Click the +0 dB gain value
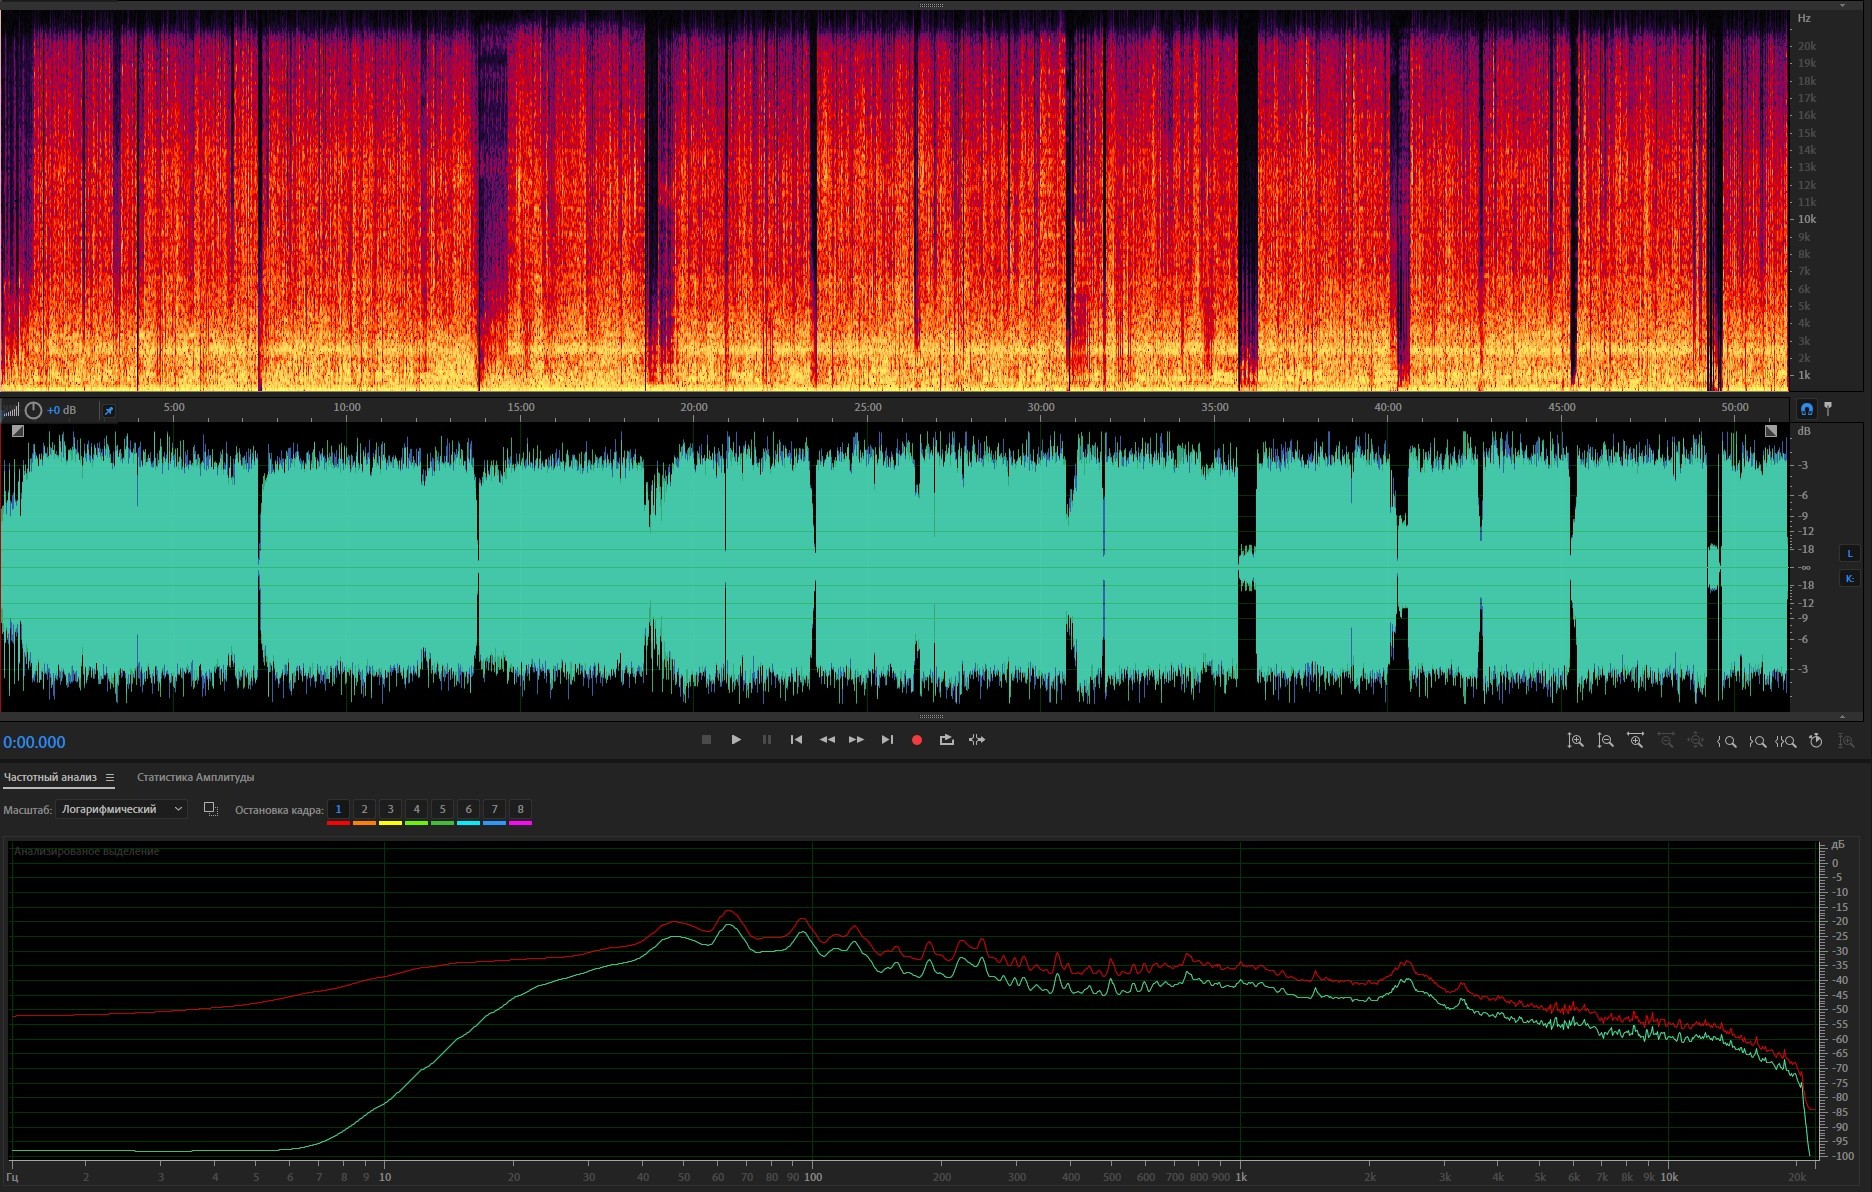 (62, 410)
